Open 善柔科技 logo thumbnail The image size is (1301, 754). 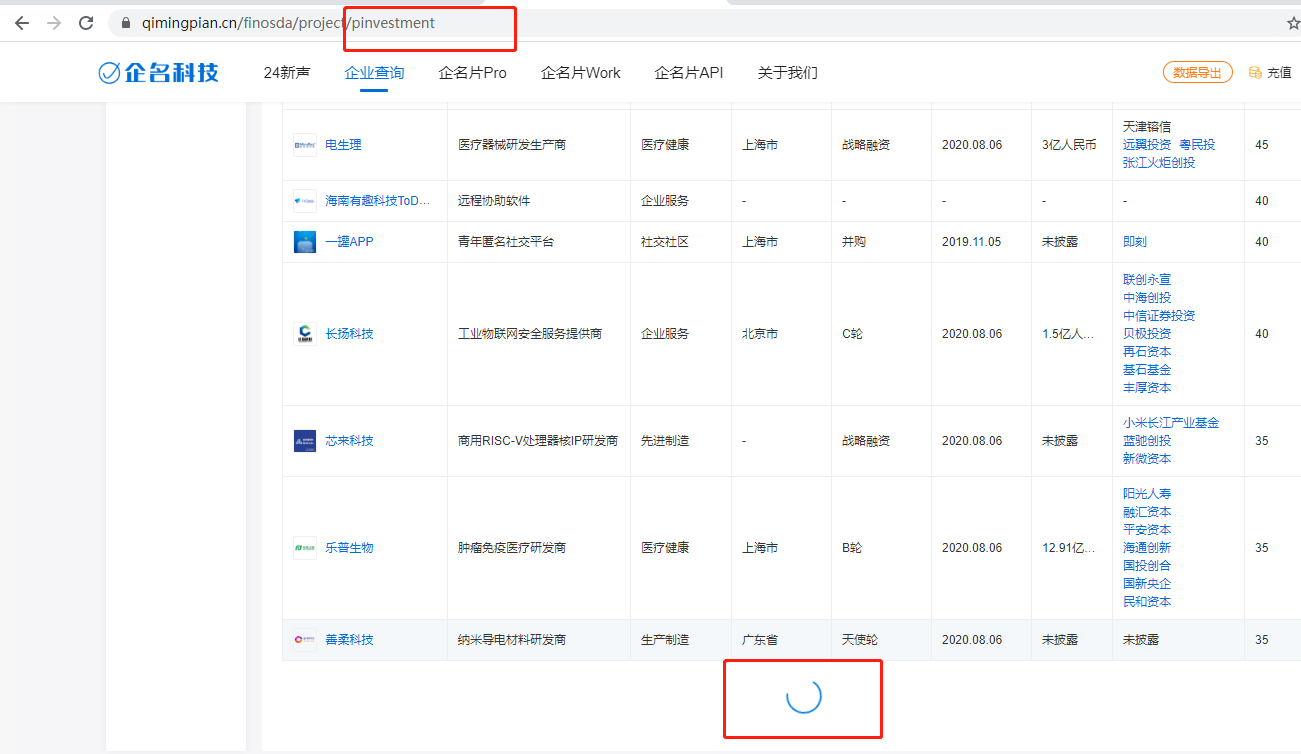point(305,639)
